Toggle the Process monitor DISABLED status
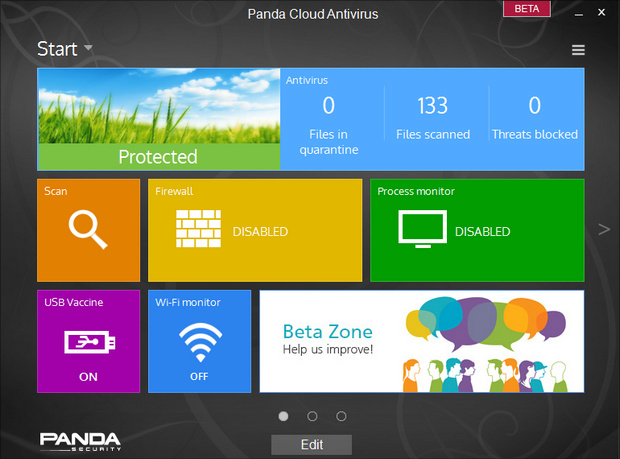620x459 pixels. tap(482, 232)
